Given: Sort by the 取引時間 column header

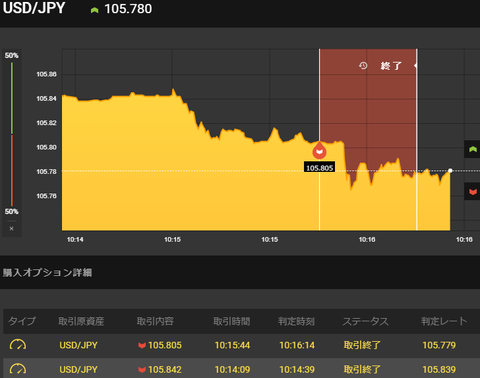Looking at the screenshot, I should click(232, 321).
